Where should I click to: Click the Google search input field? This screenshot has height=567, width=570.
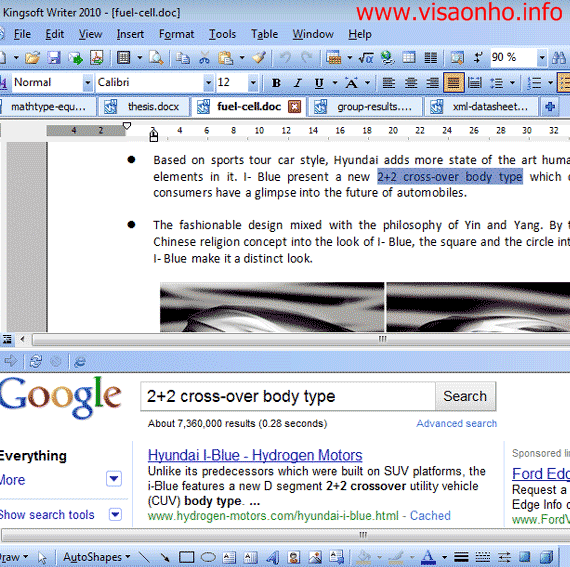[x=288, y=396]
